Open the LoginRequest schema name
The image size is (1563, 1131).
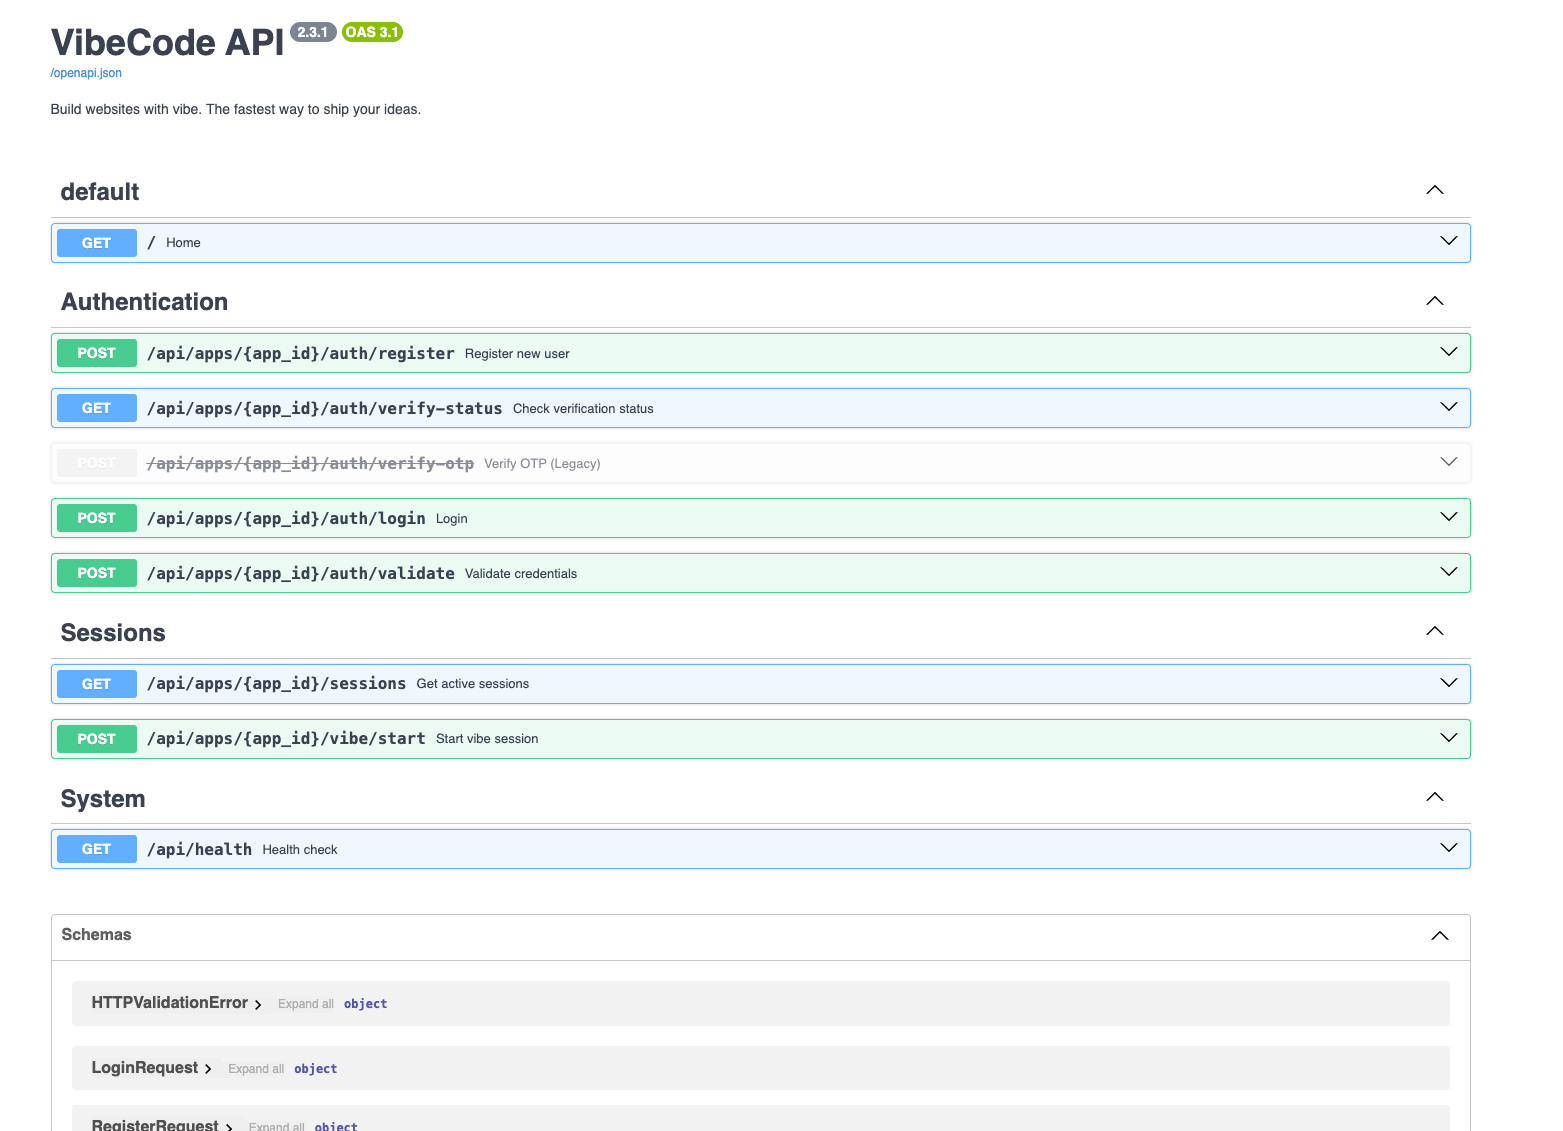[x=144, y=1067]
